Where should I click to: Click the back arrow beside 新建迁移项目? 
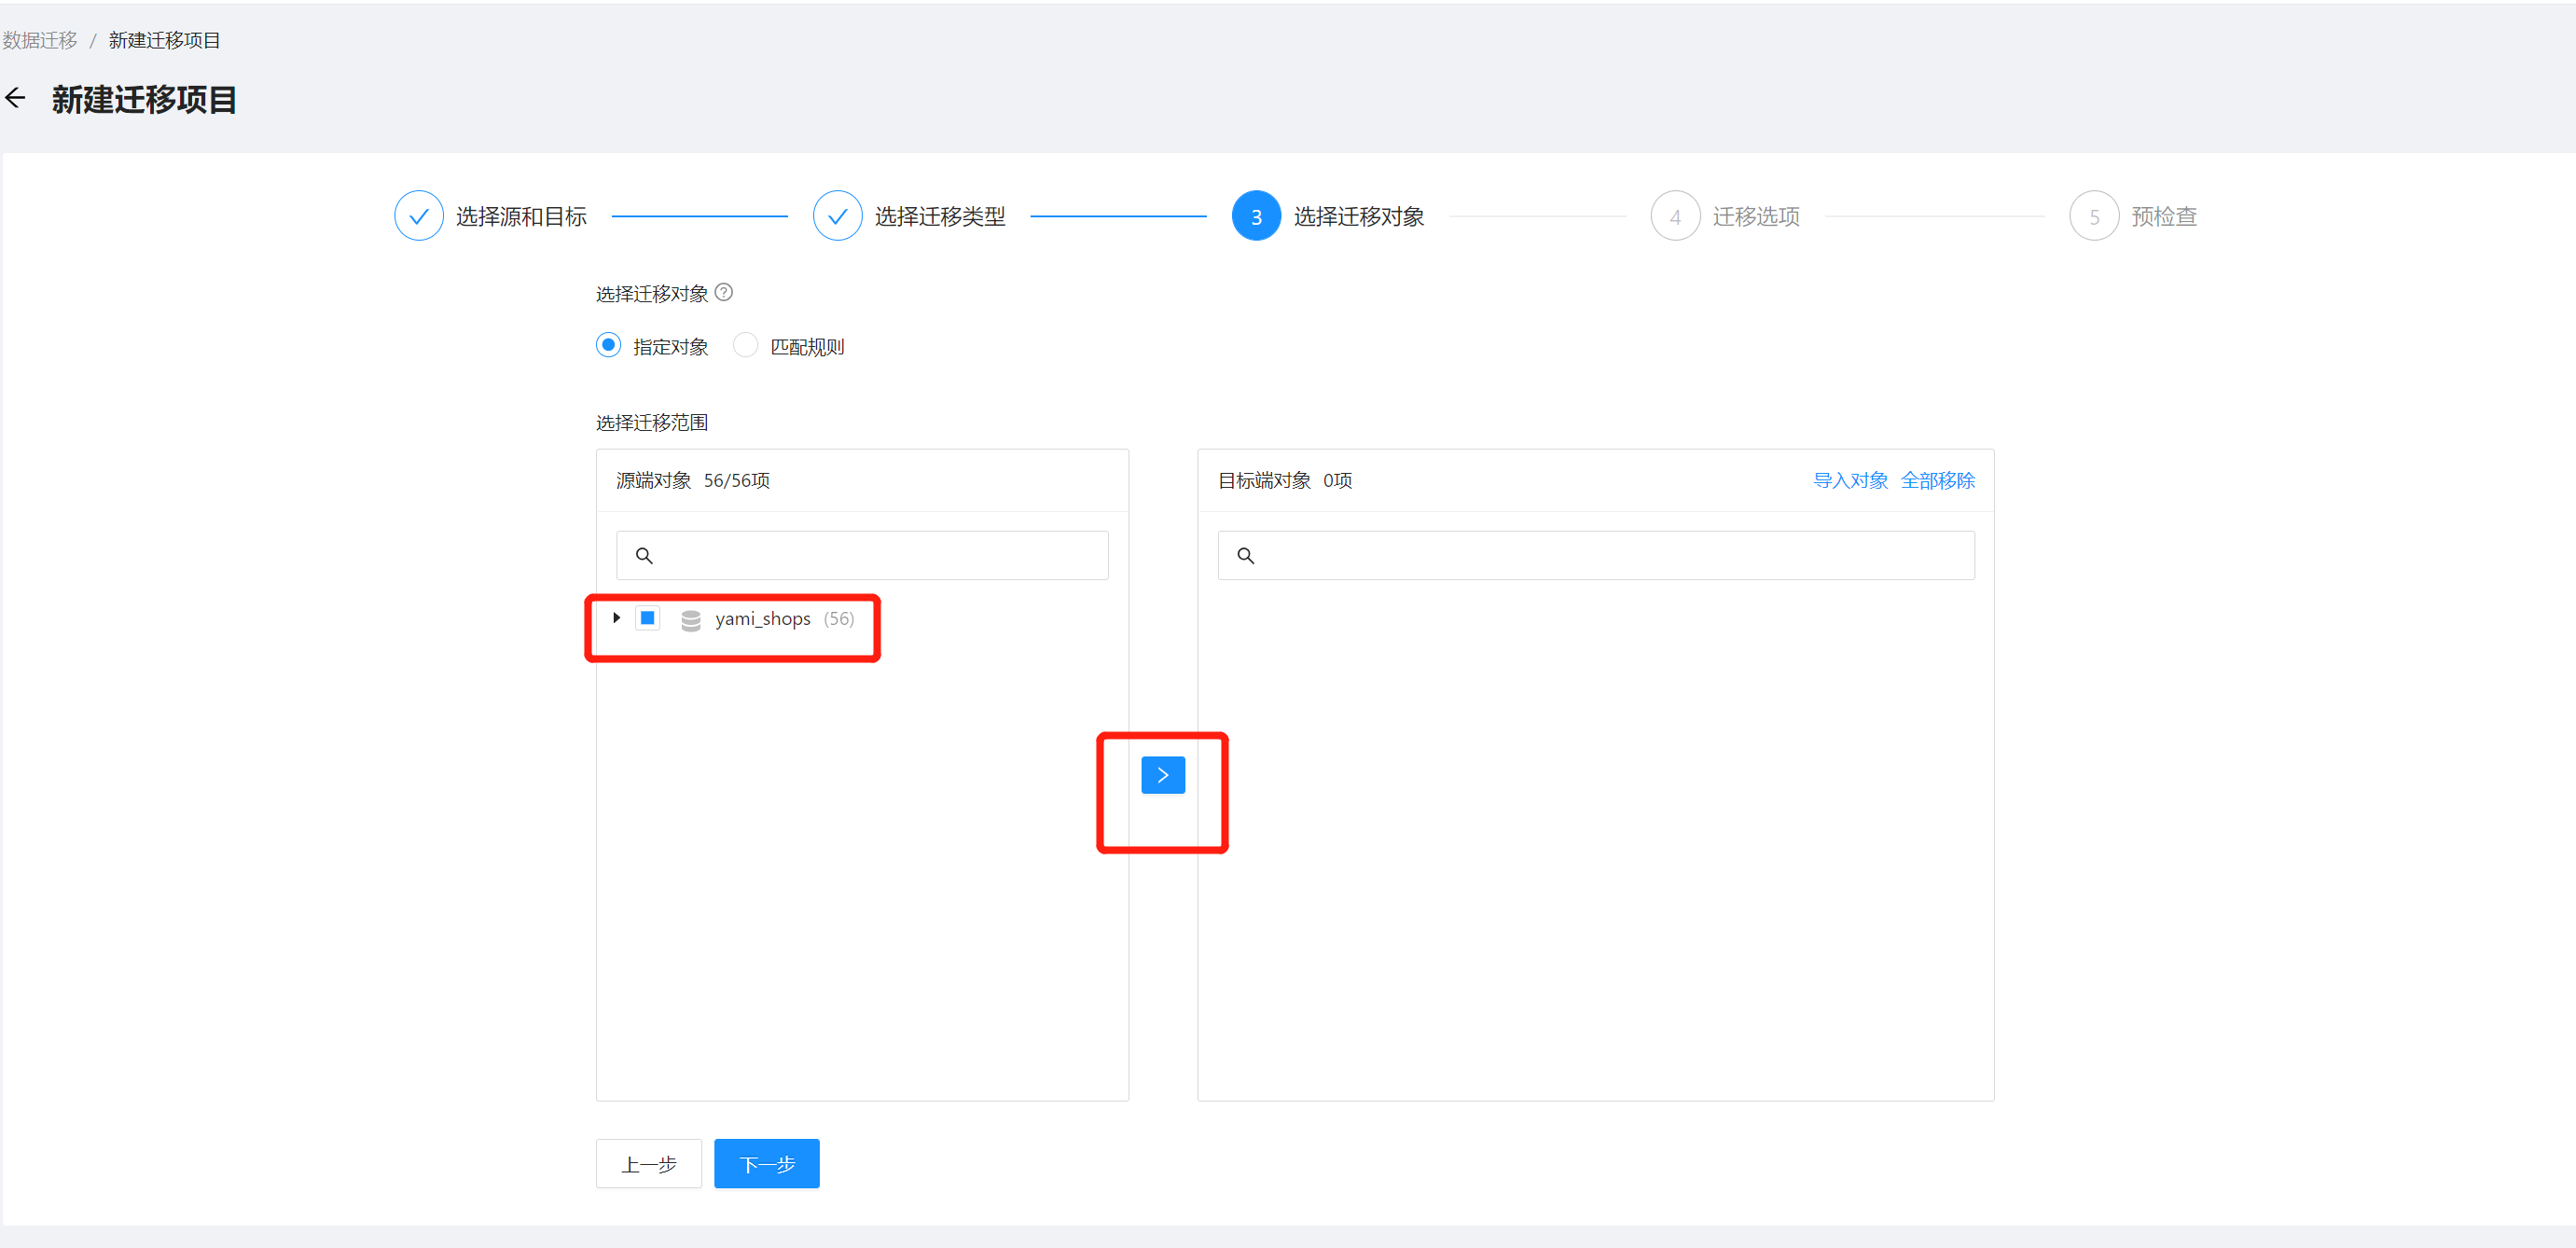point(16,98)
